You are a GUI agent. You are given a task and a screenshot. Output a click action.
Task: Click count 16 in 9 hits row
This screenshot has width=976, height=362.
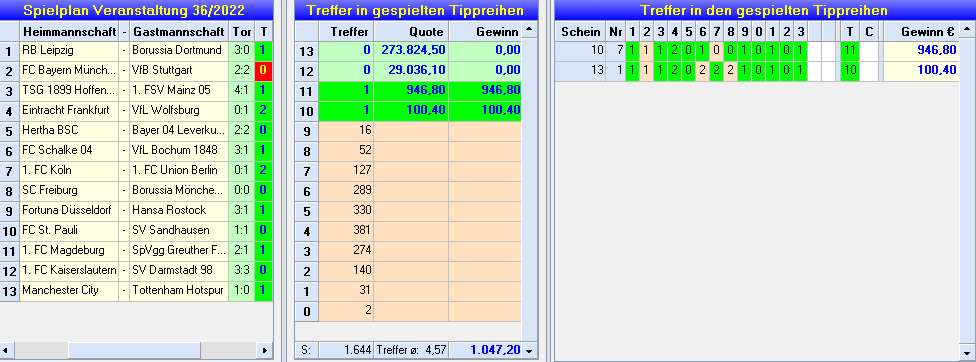point(346,131)
